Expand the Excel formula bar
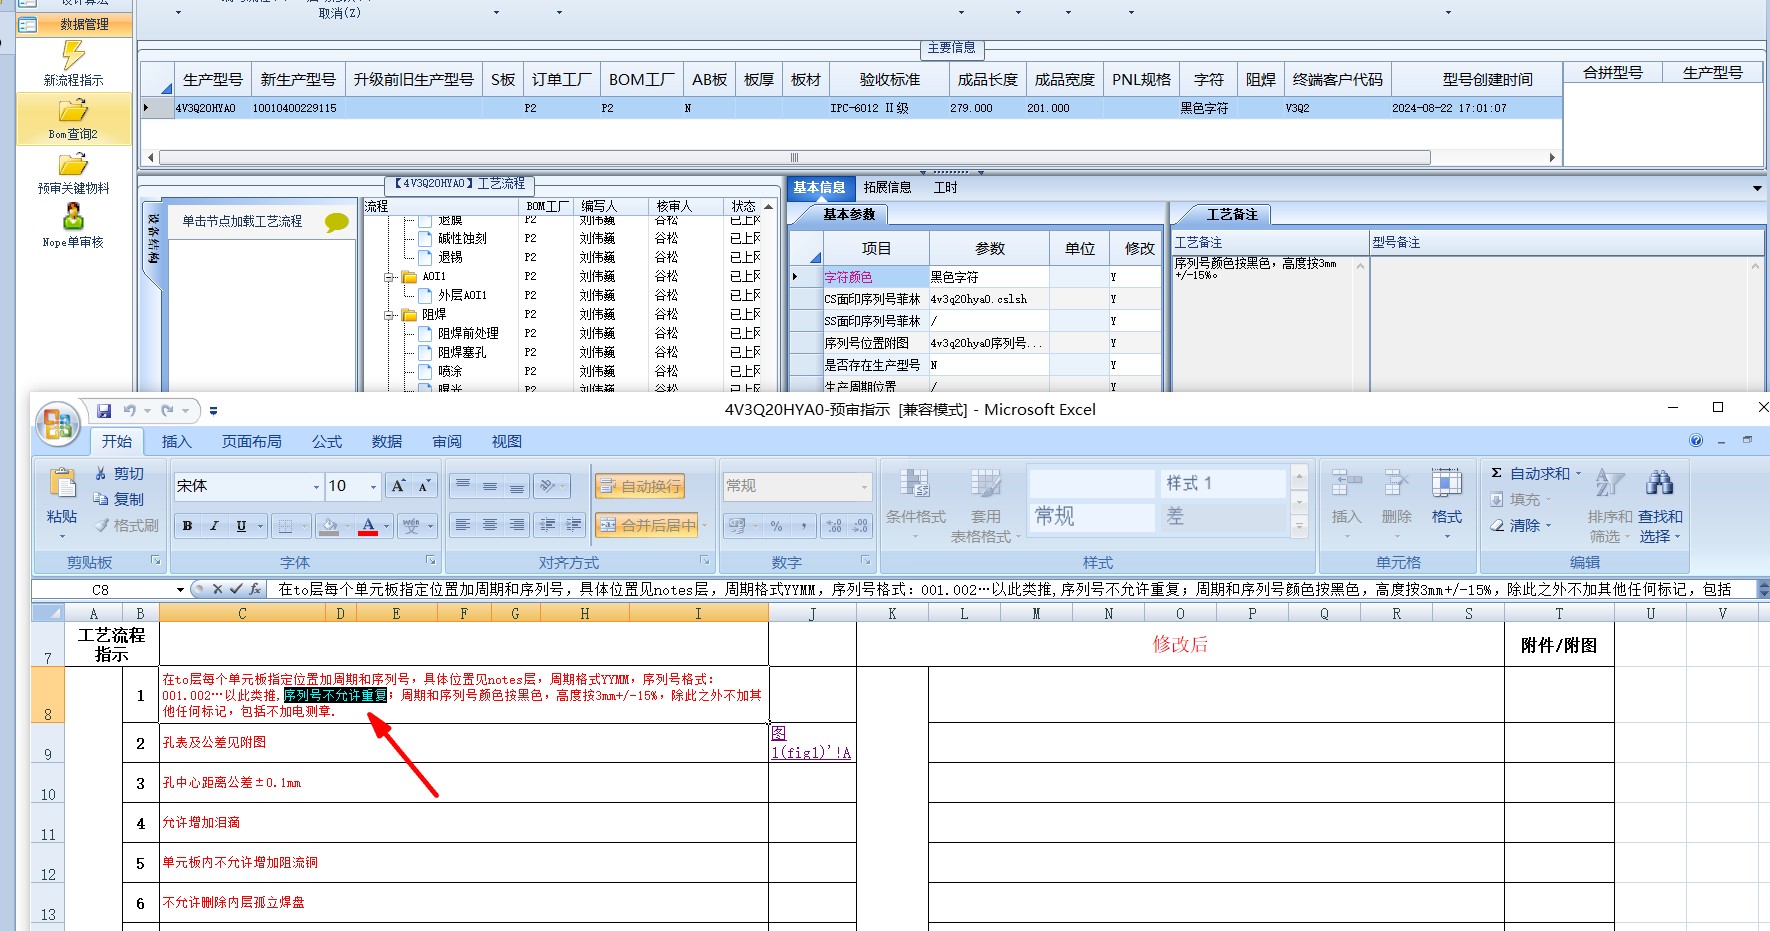Screen dimensions: 1770x931 [1763, 590]
